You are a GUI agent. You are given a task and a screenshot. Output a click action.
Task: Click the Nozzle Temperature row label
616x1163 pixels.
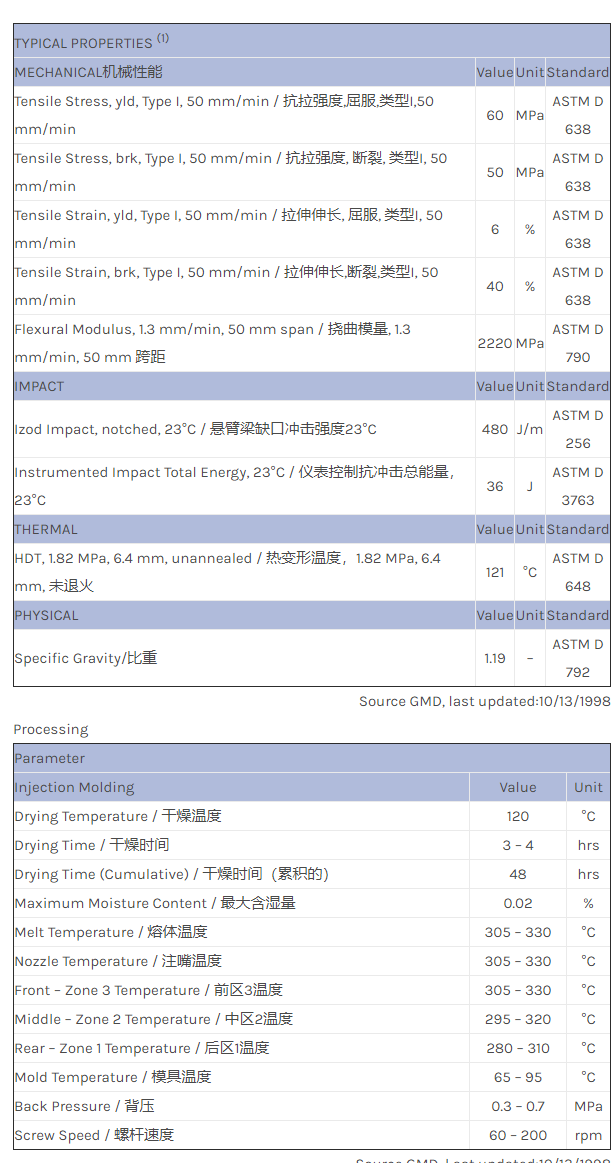click(x=118, y=961)
